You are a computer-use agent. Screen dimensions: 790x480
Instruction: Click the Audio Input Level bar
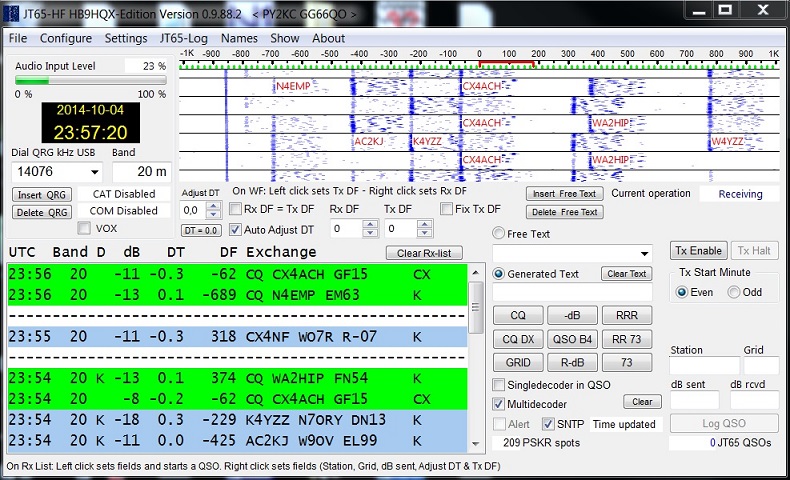click(x=91, y=80)
